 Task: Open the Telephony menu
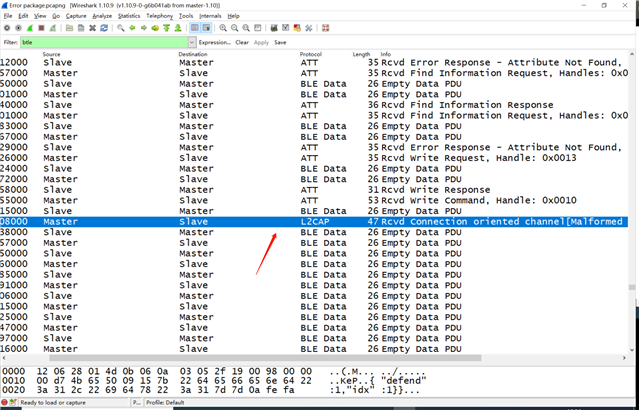159,16
